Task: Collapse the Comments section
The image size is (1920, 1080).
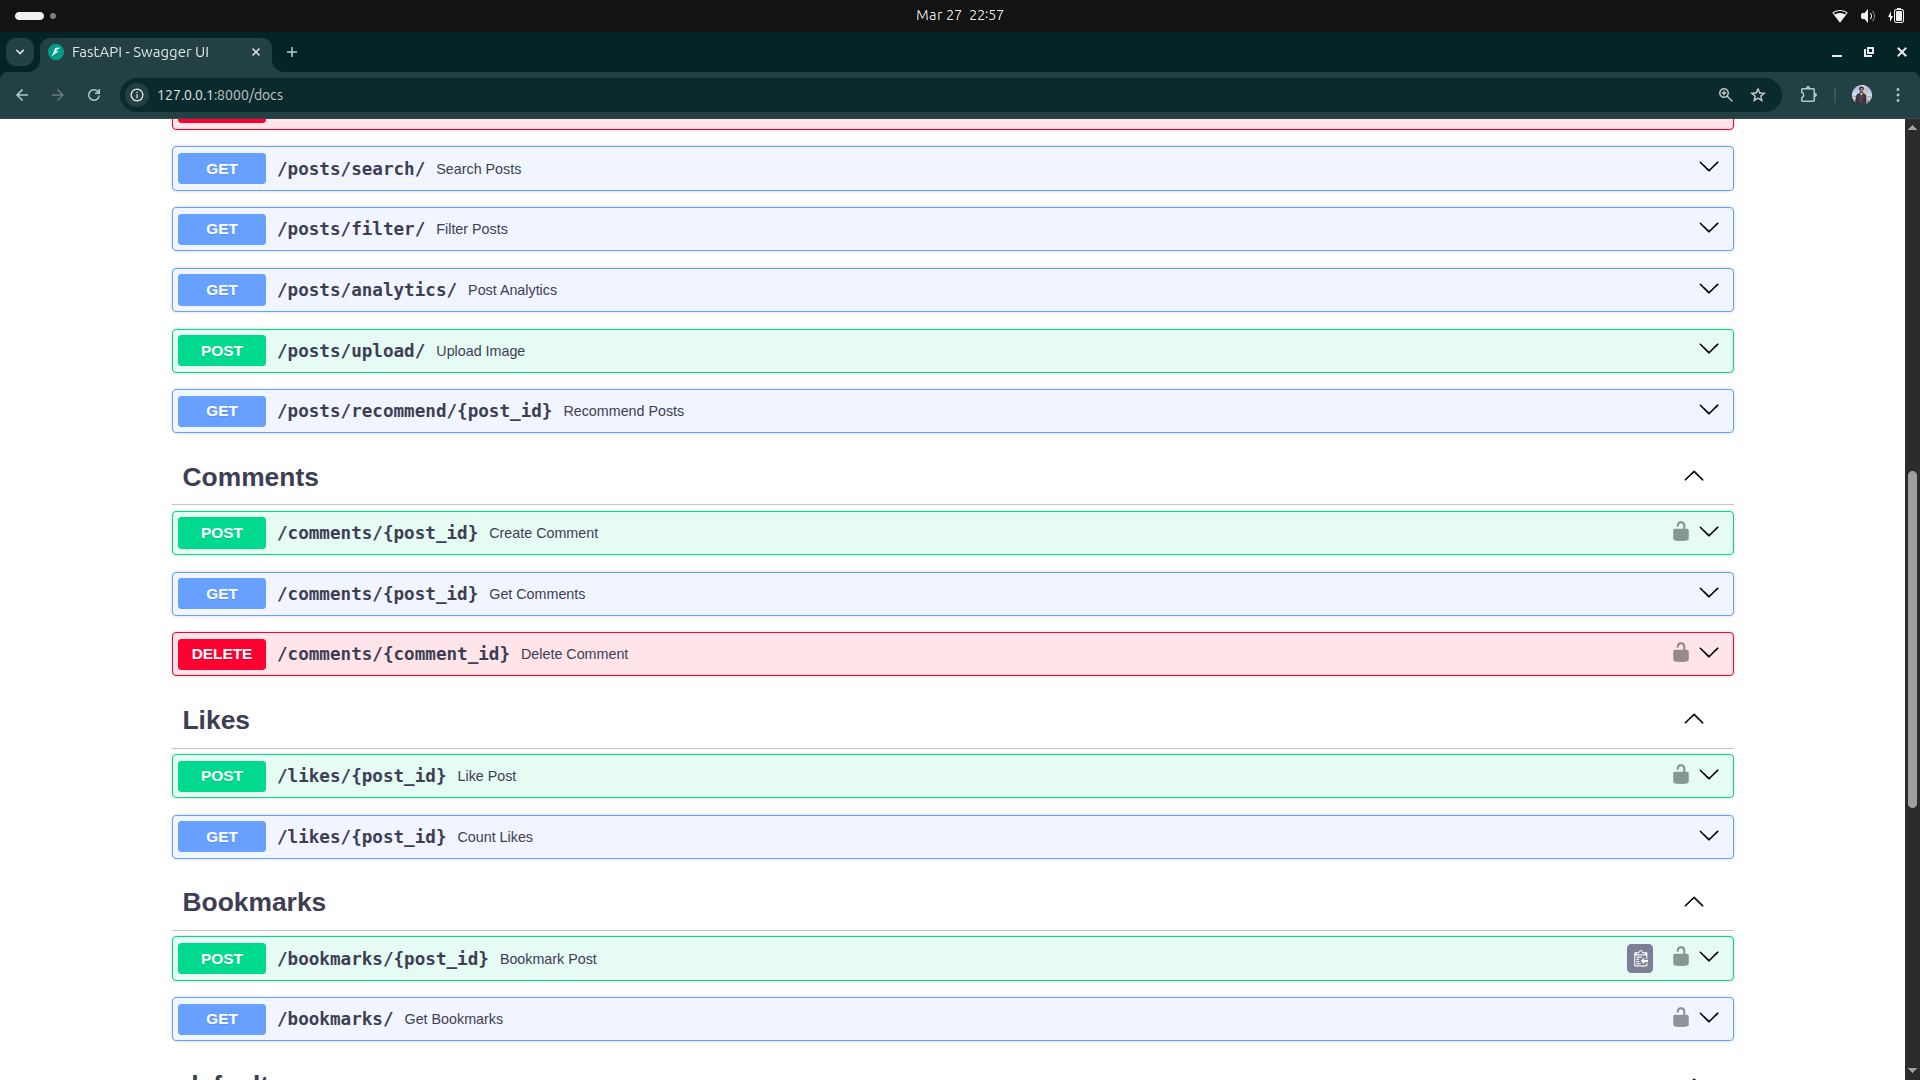Action: tap(1693, 477)
